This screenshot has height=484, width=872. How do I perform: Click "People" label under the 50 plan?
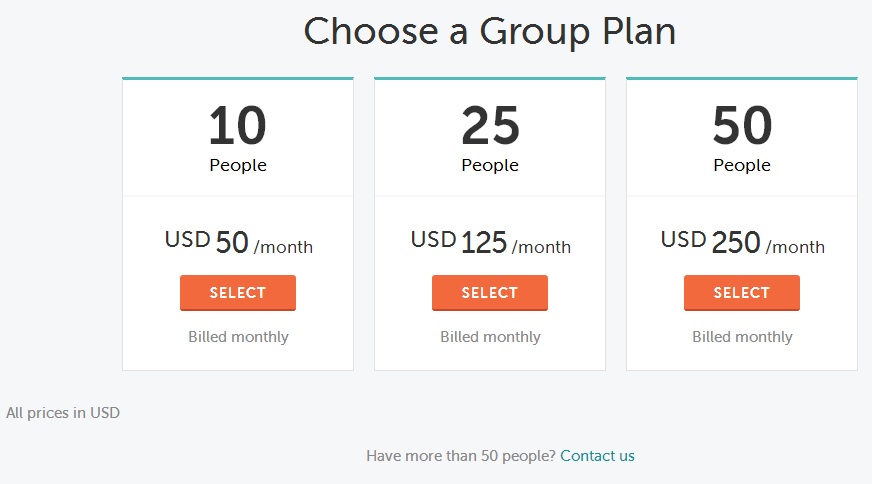point(742,165)
